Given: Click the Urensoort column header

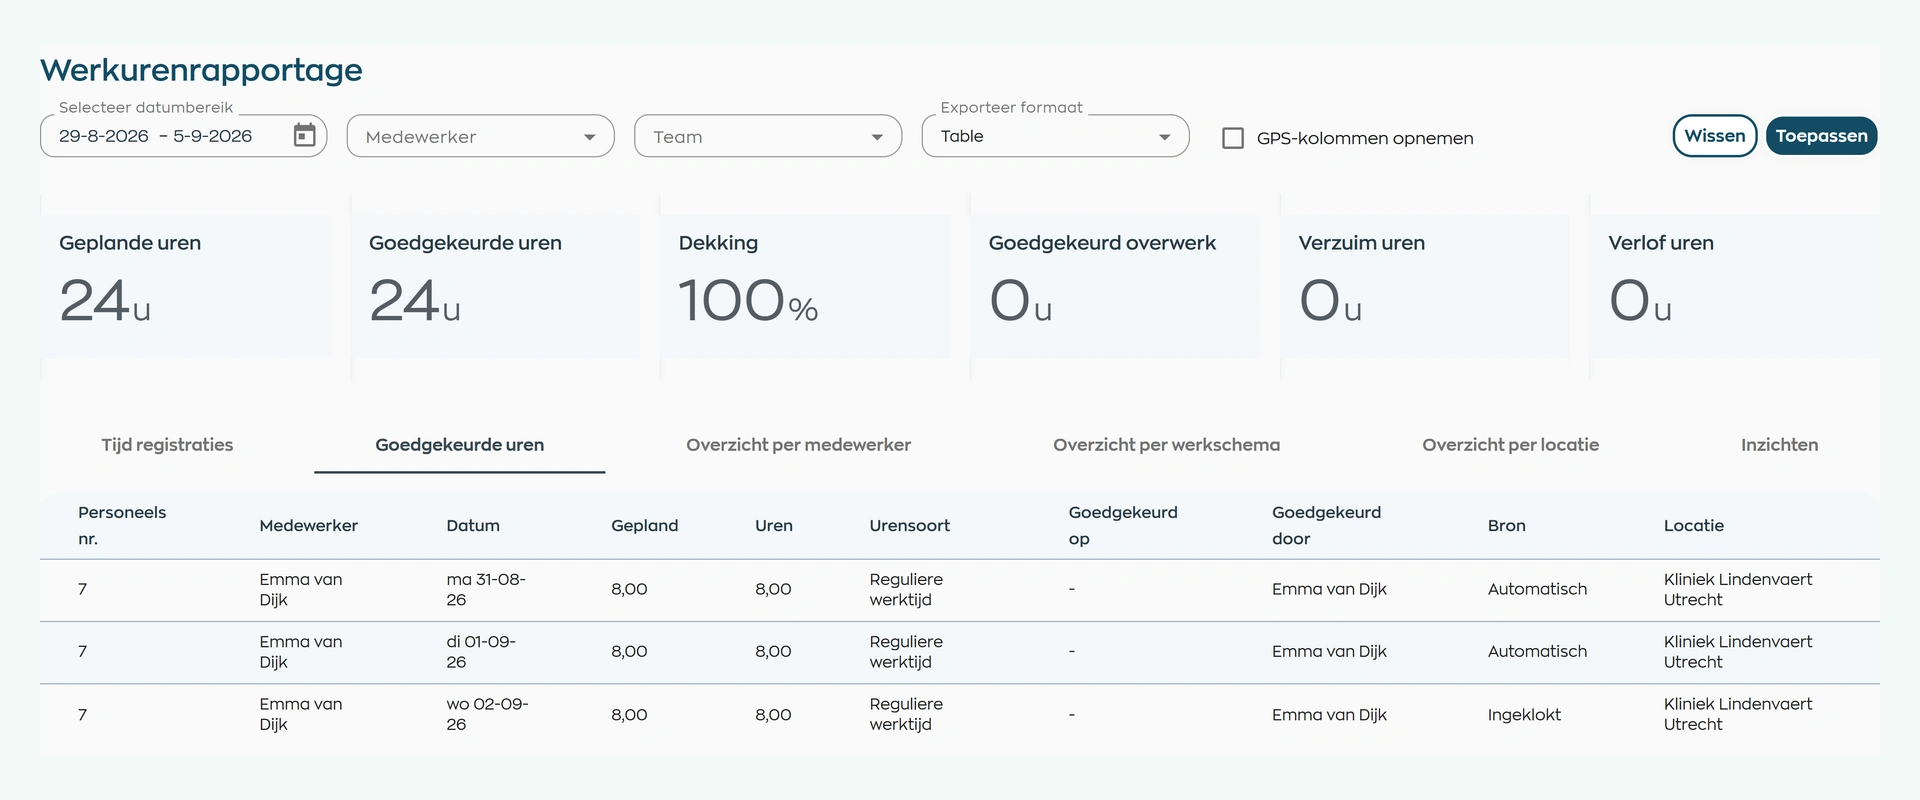Looking at the screenshot, I should pyautogui.click(x=909, y=525).
